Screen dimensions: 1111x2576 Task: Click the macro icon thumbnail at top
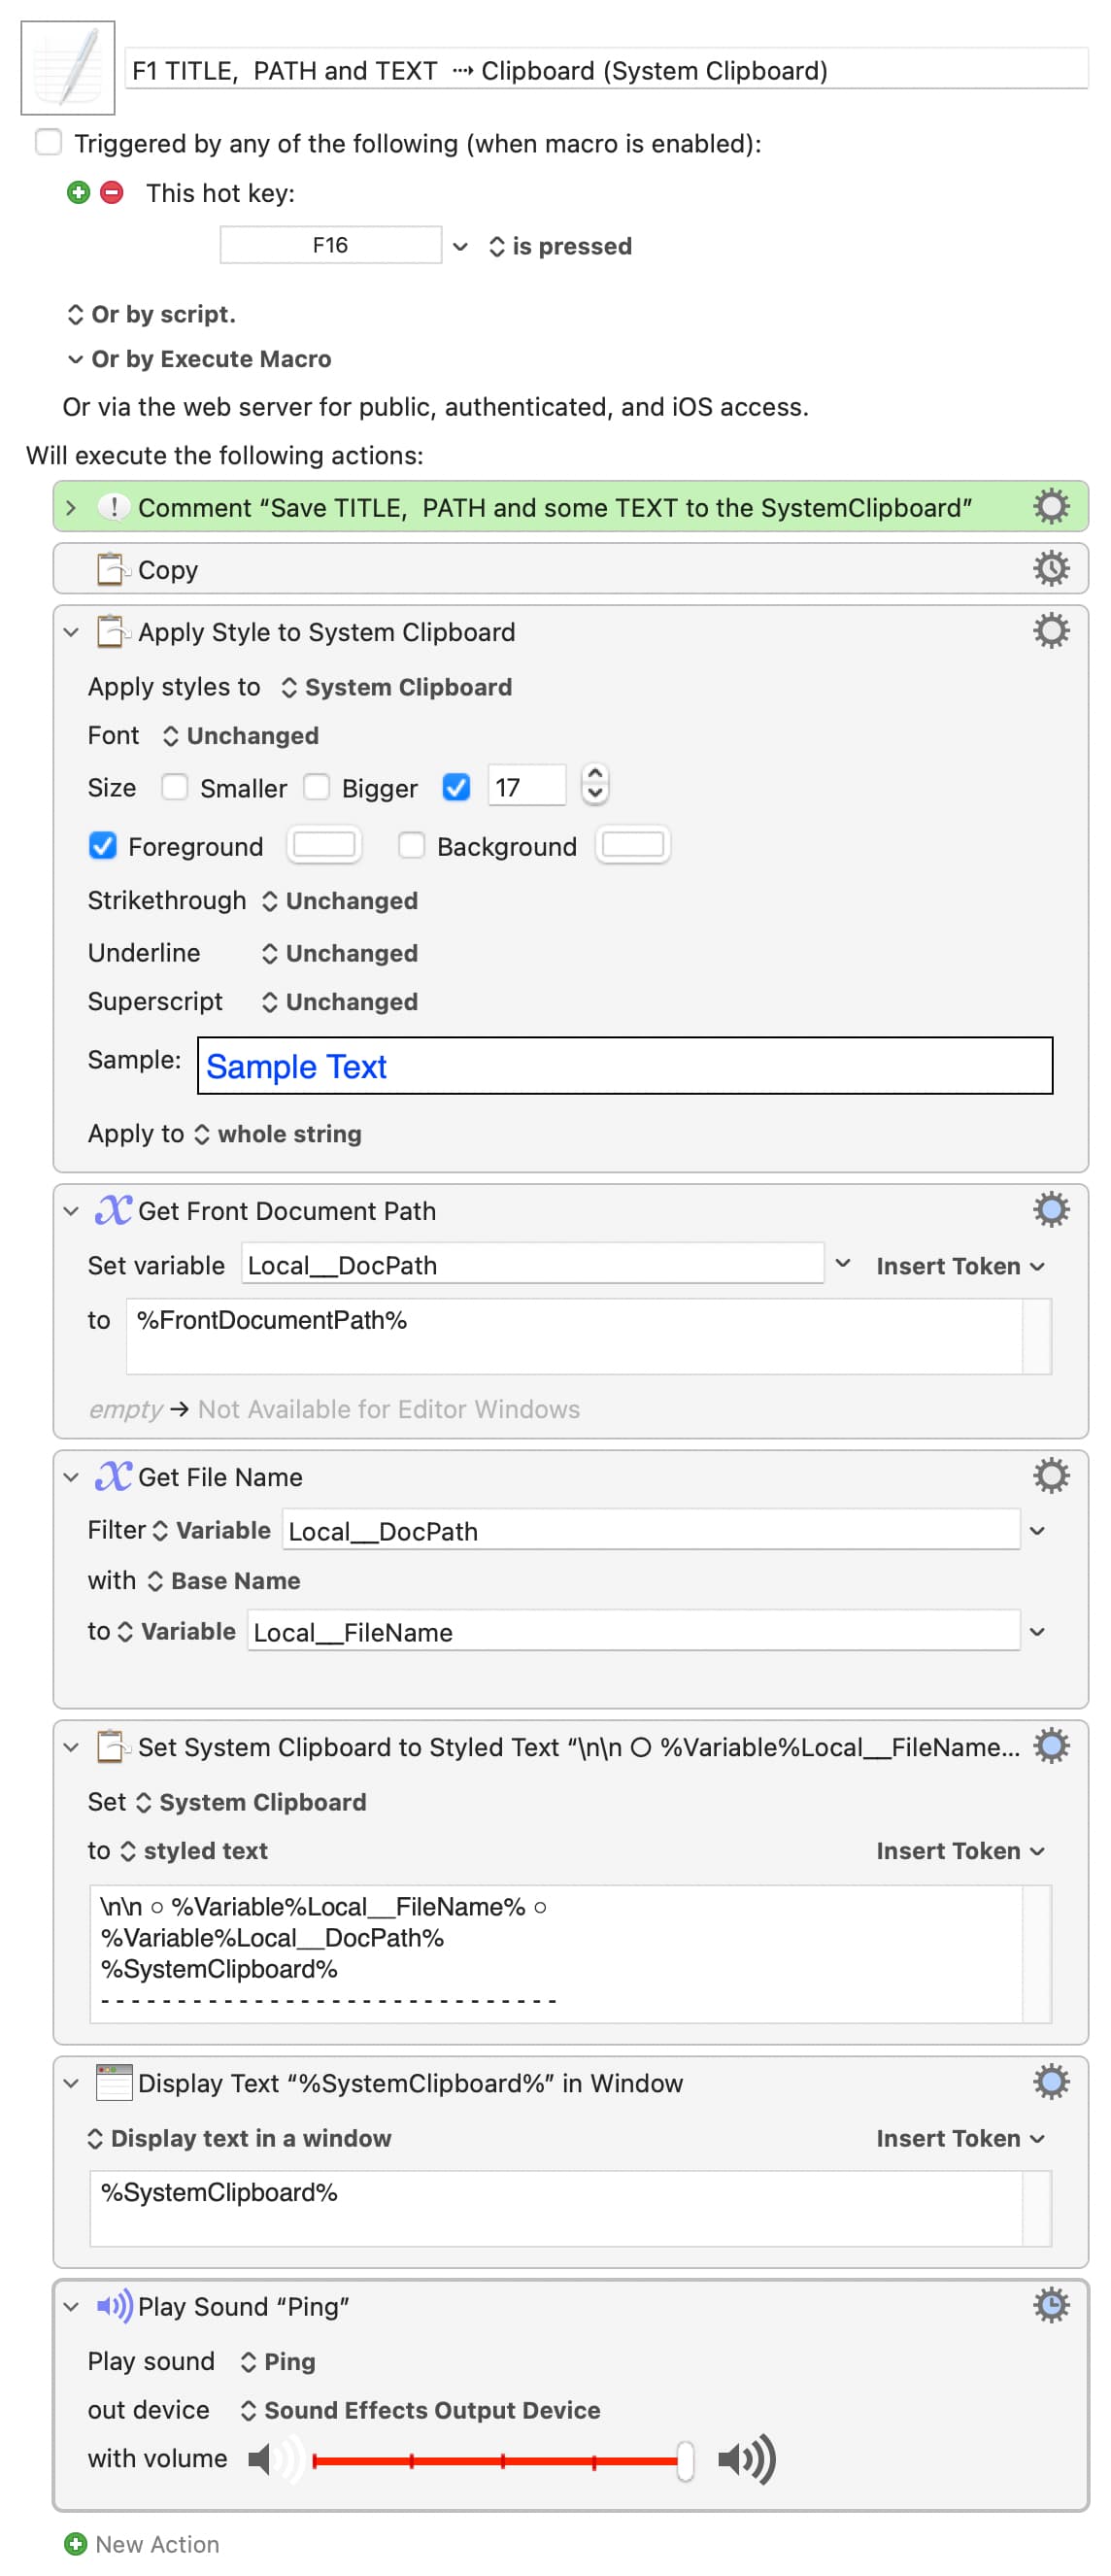67,68
